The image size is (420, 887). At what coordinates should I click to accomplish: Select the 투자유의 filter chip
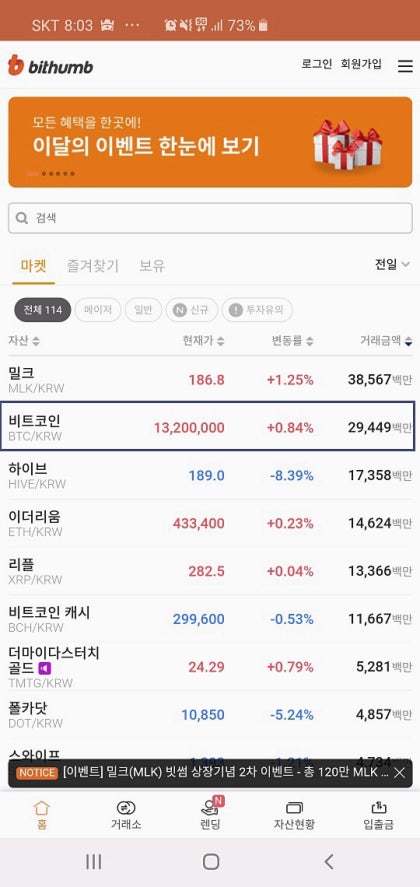pyautogui.click(x=257, y=310)
